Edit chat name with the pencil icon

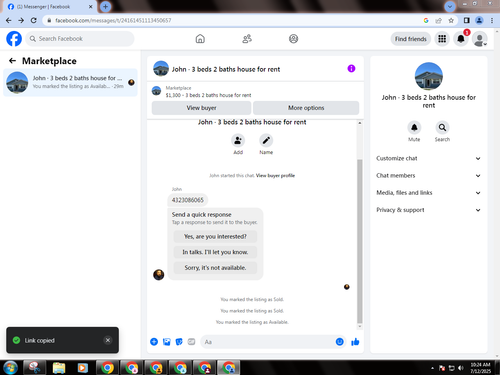266,140
